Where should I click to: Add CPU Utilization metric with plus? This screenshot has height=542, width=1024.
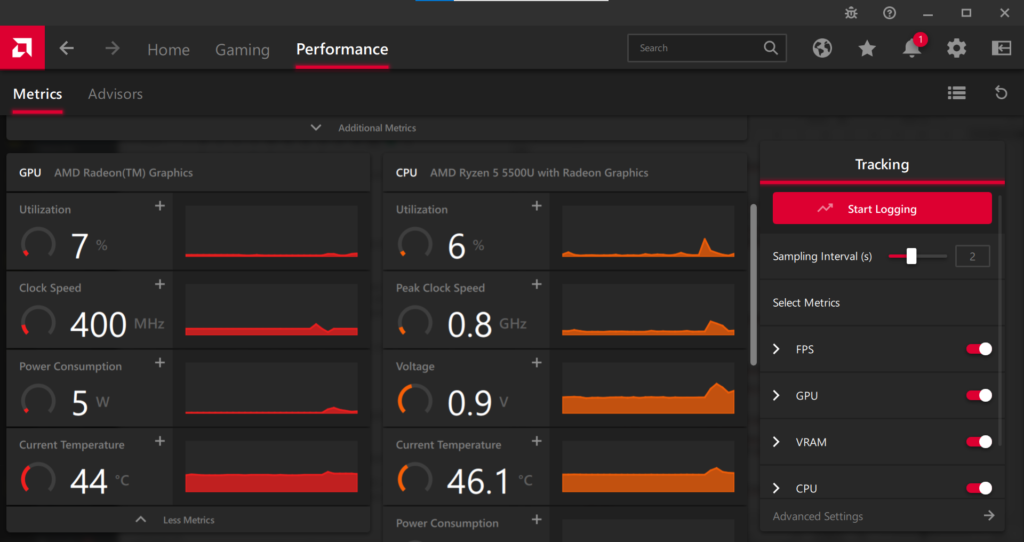tap(536, 206)
